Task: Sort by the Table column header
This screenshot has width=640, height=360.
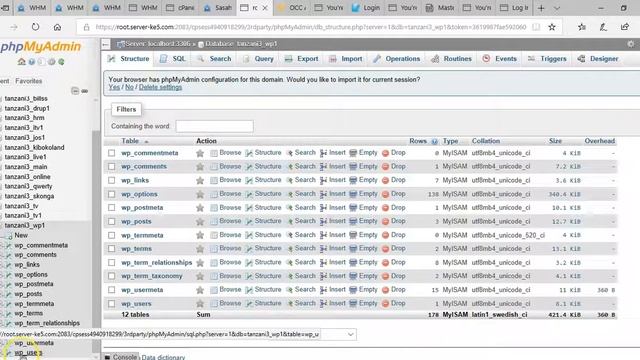Action: [x=130, y=141]
